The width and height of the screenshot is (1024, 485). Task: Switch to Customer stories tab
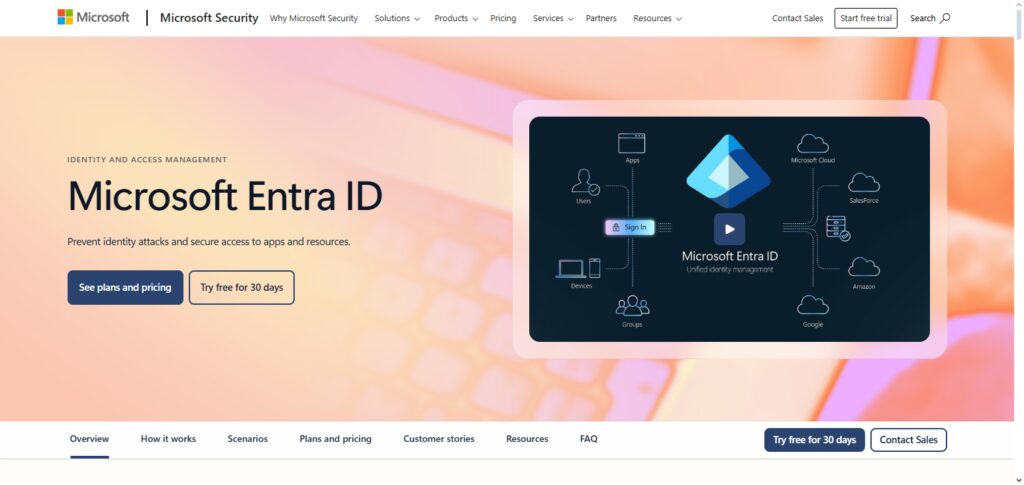click(439, 439)
